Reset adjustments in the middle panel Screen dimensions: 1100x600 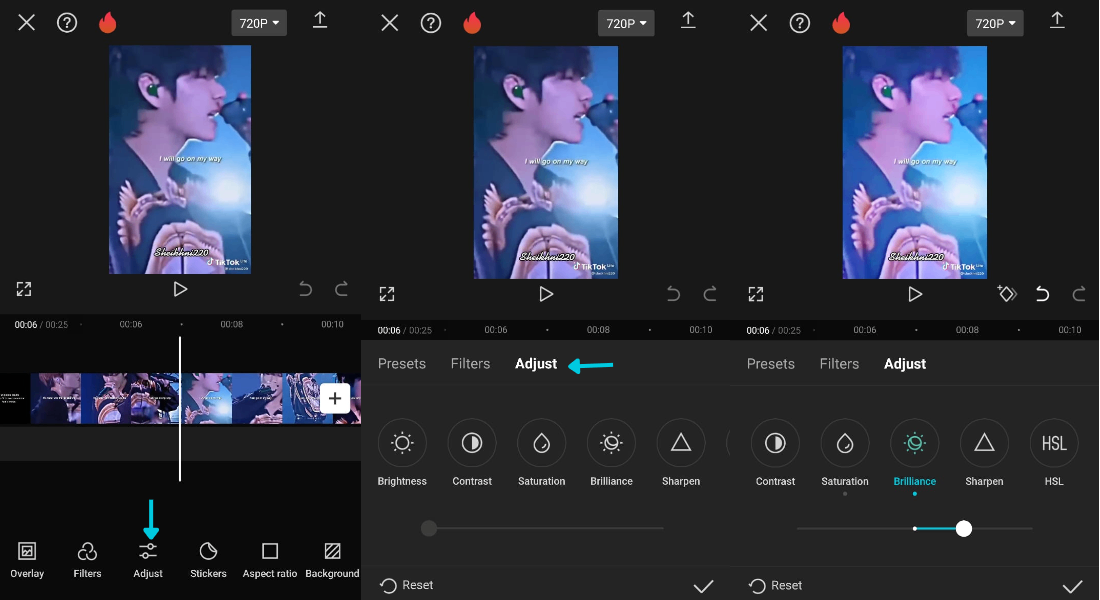click(406, 585)
